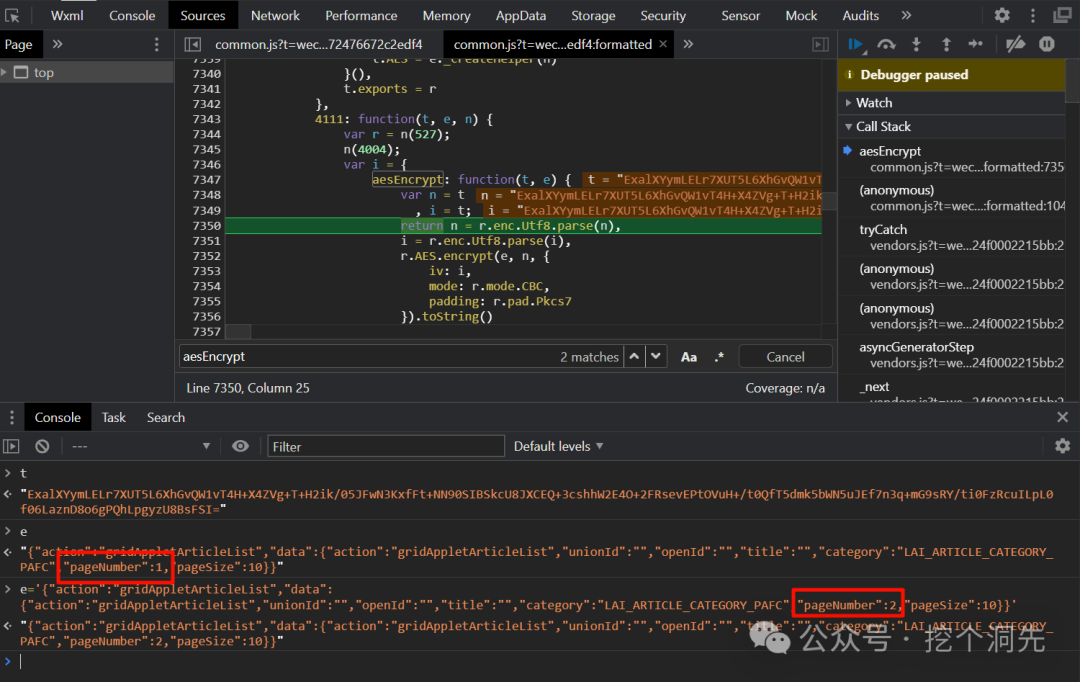1080x682 pixels.
Task: Step out of current function
Action: [x=946, y=44]
